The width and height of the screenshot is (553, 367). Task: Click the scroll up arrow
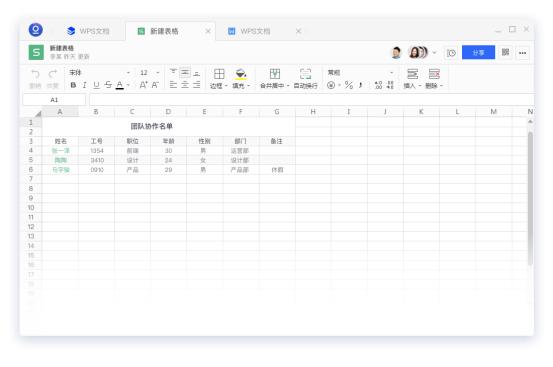coord(530,122)
